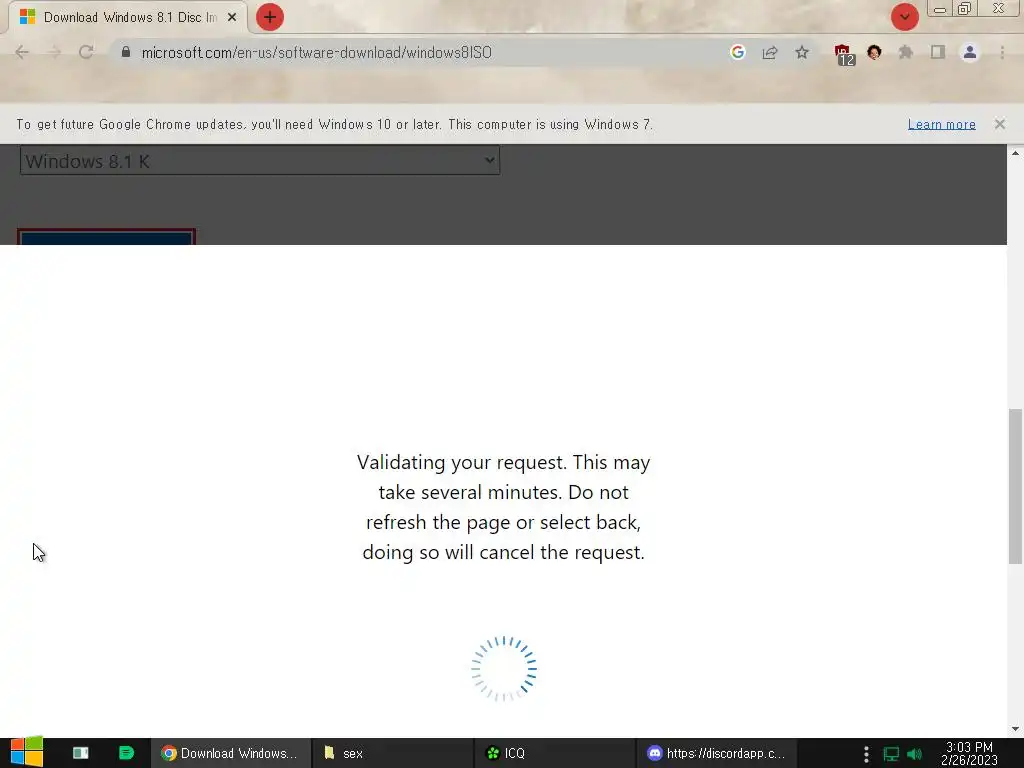Open the Windows Start menu

click(x=27, y=753)
